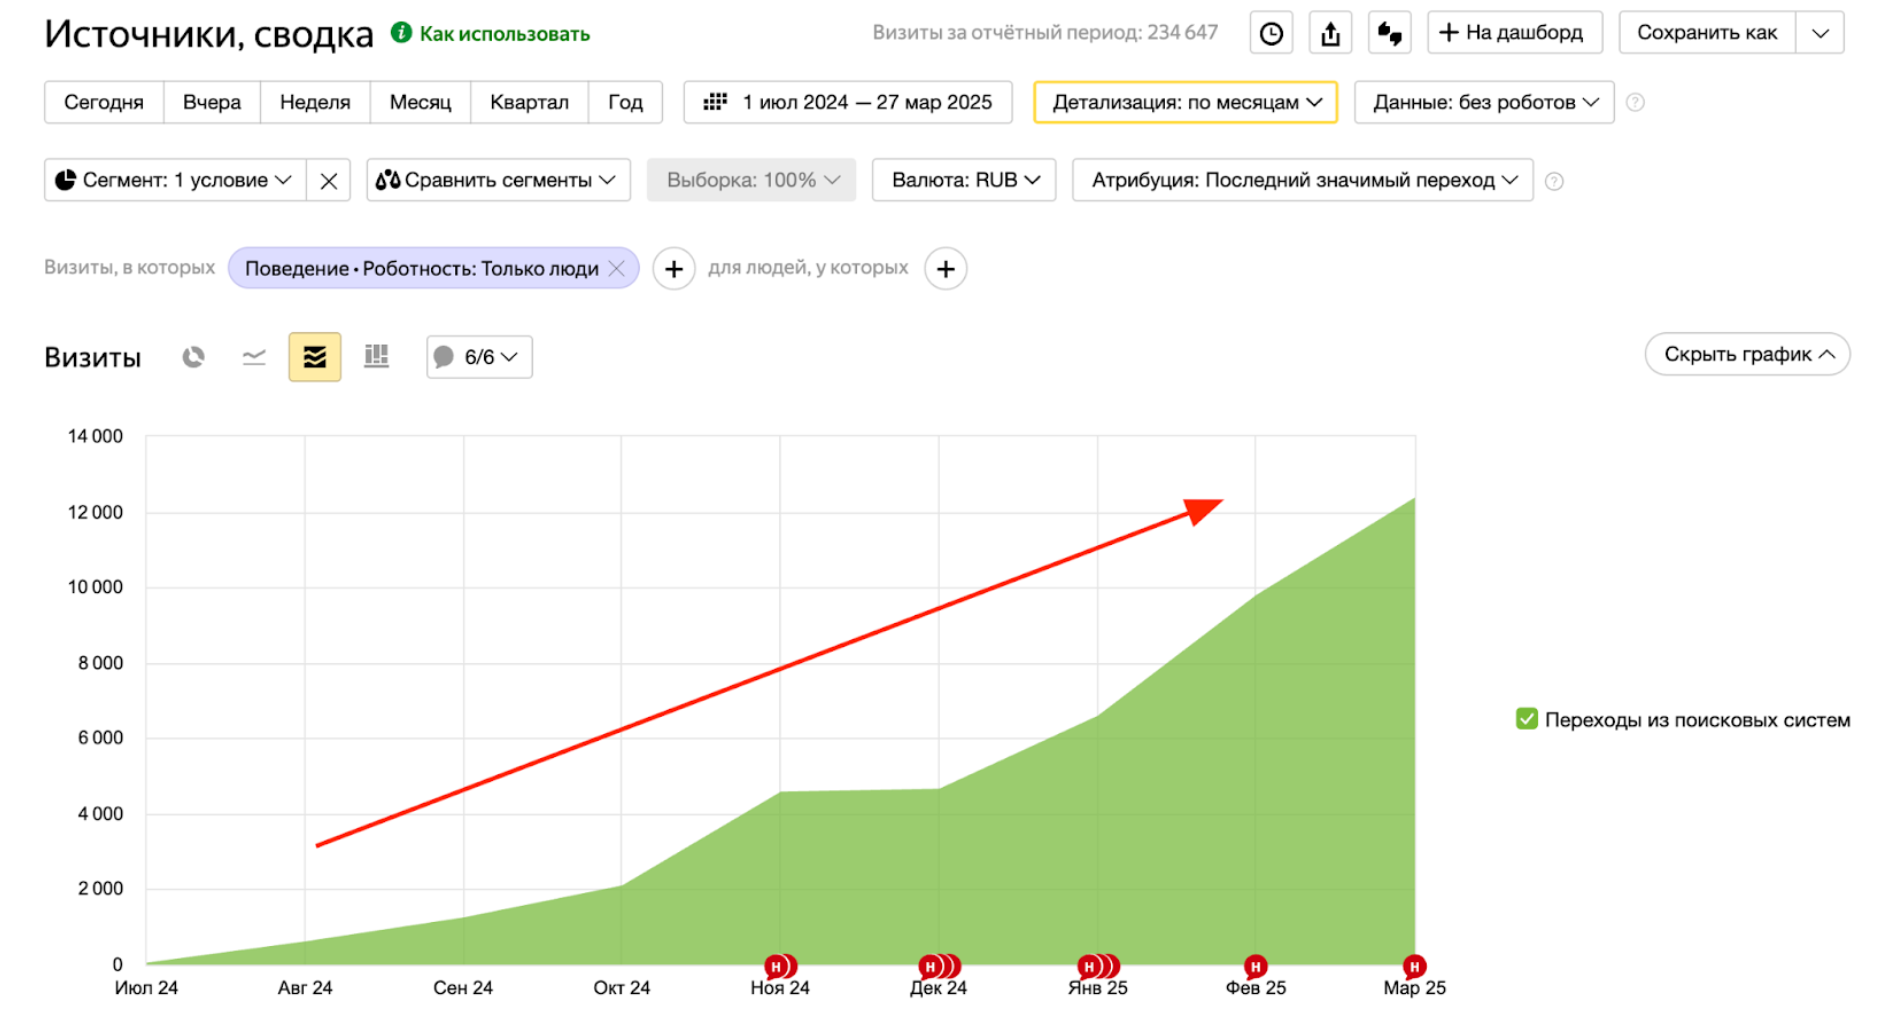Click the thumbs up/down feedback icon
The image size is (1880, 1018).
1389,33
